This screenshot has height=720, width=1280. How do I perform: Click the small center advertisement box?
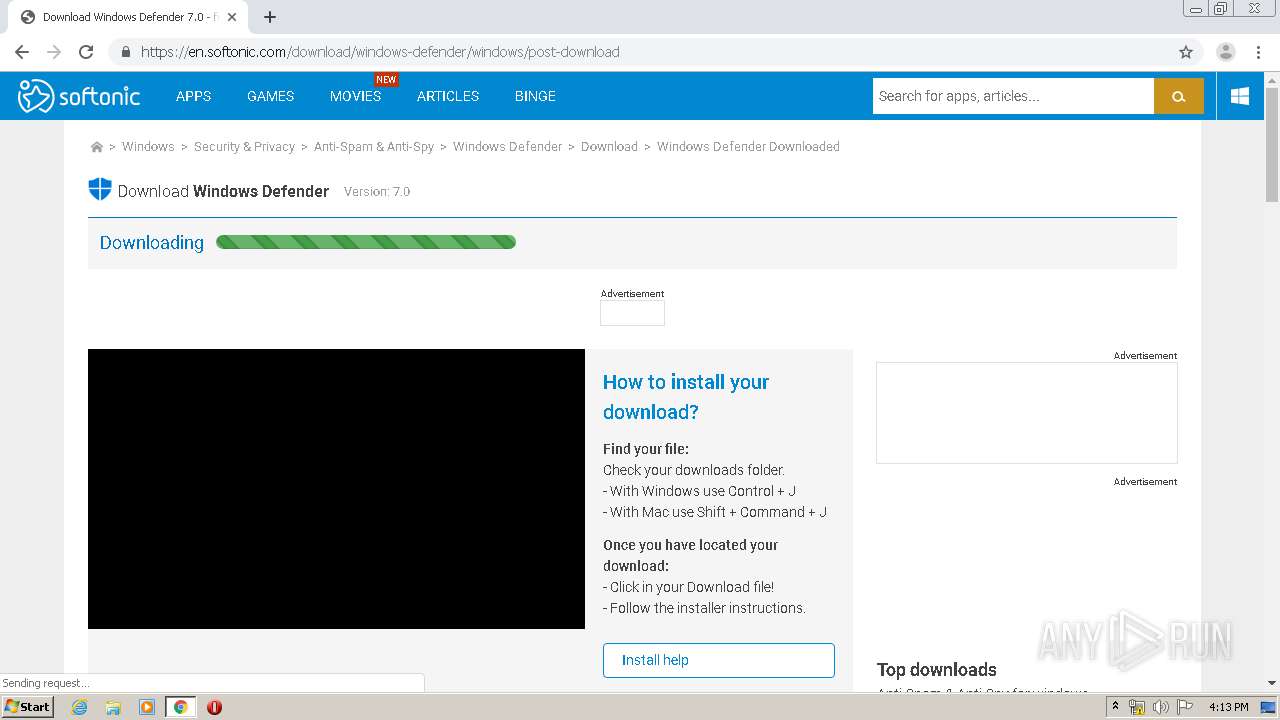point(632,313)
